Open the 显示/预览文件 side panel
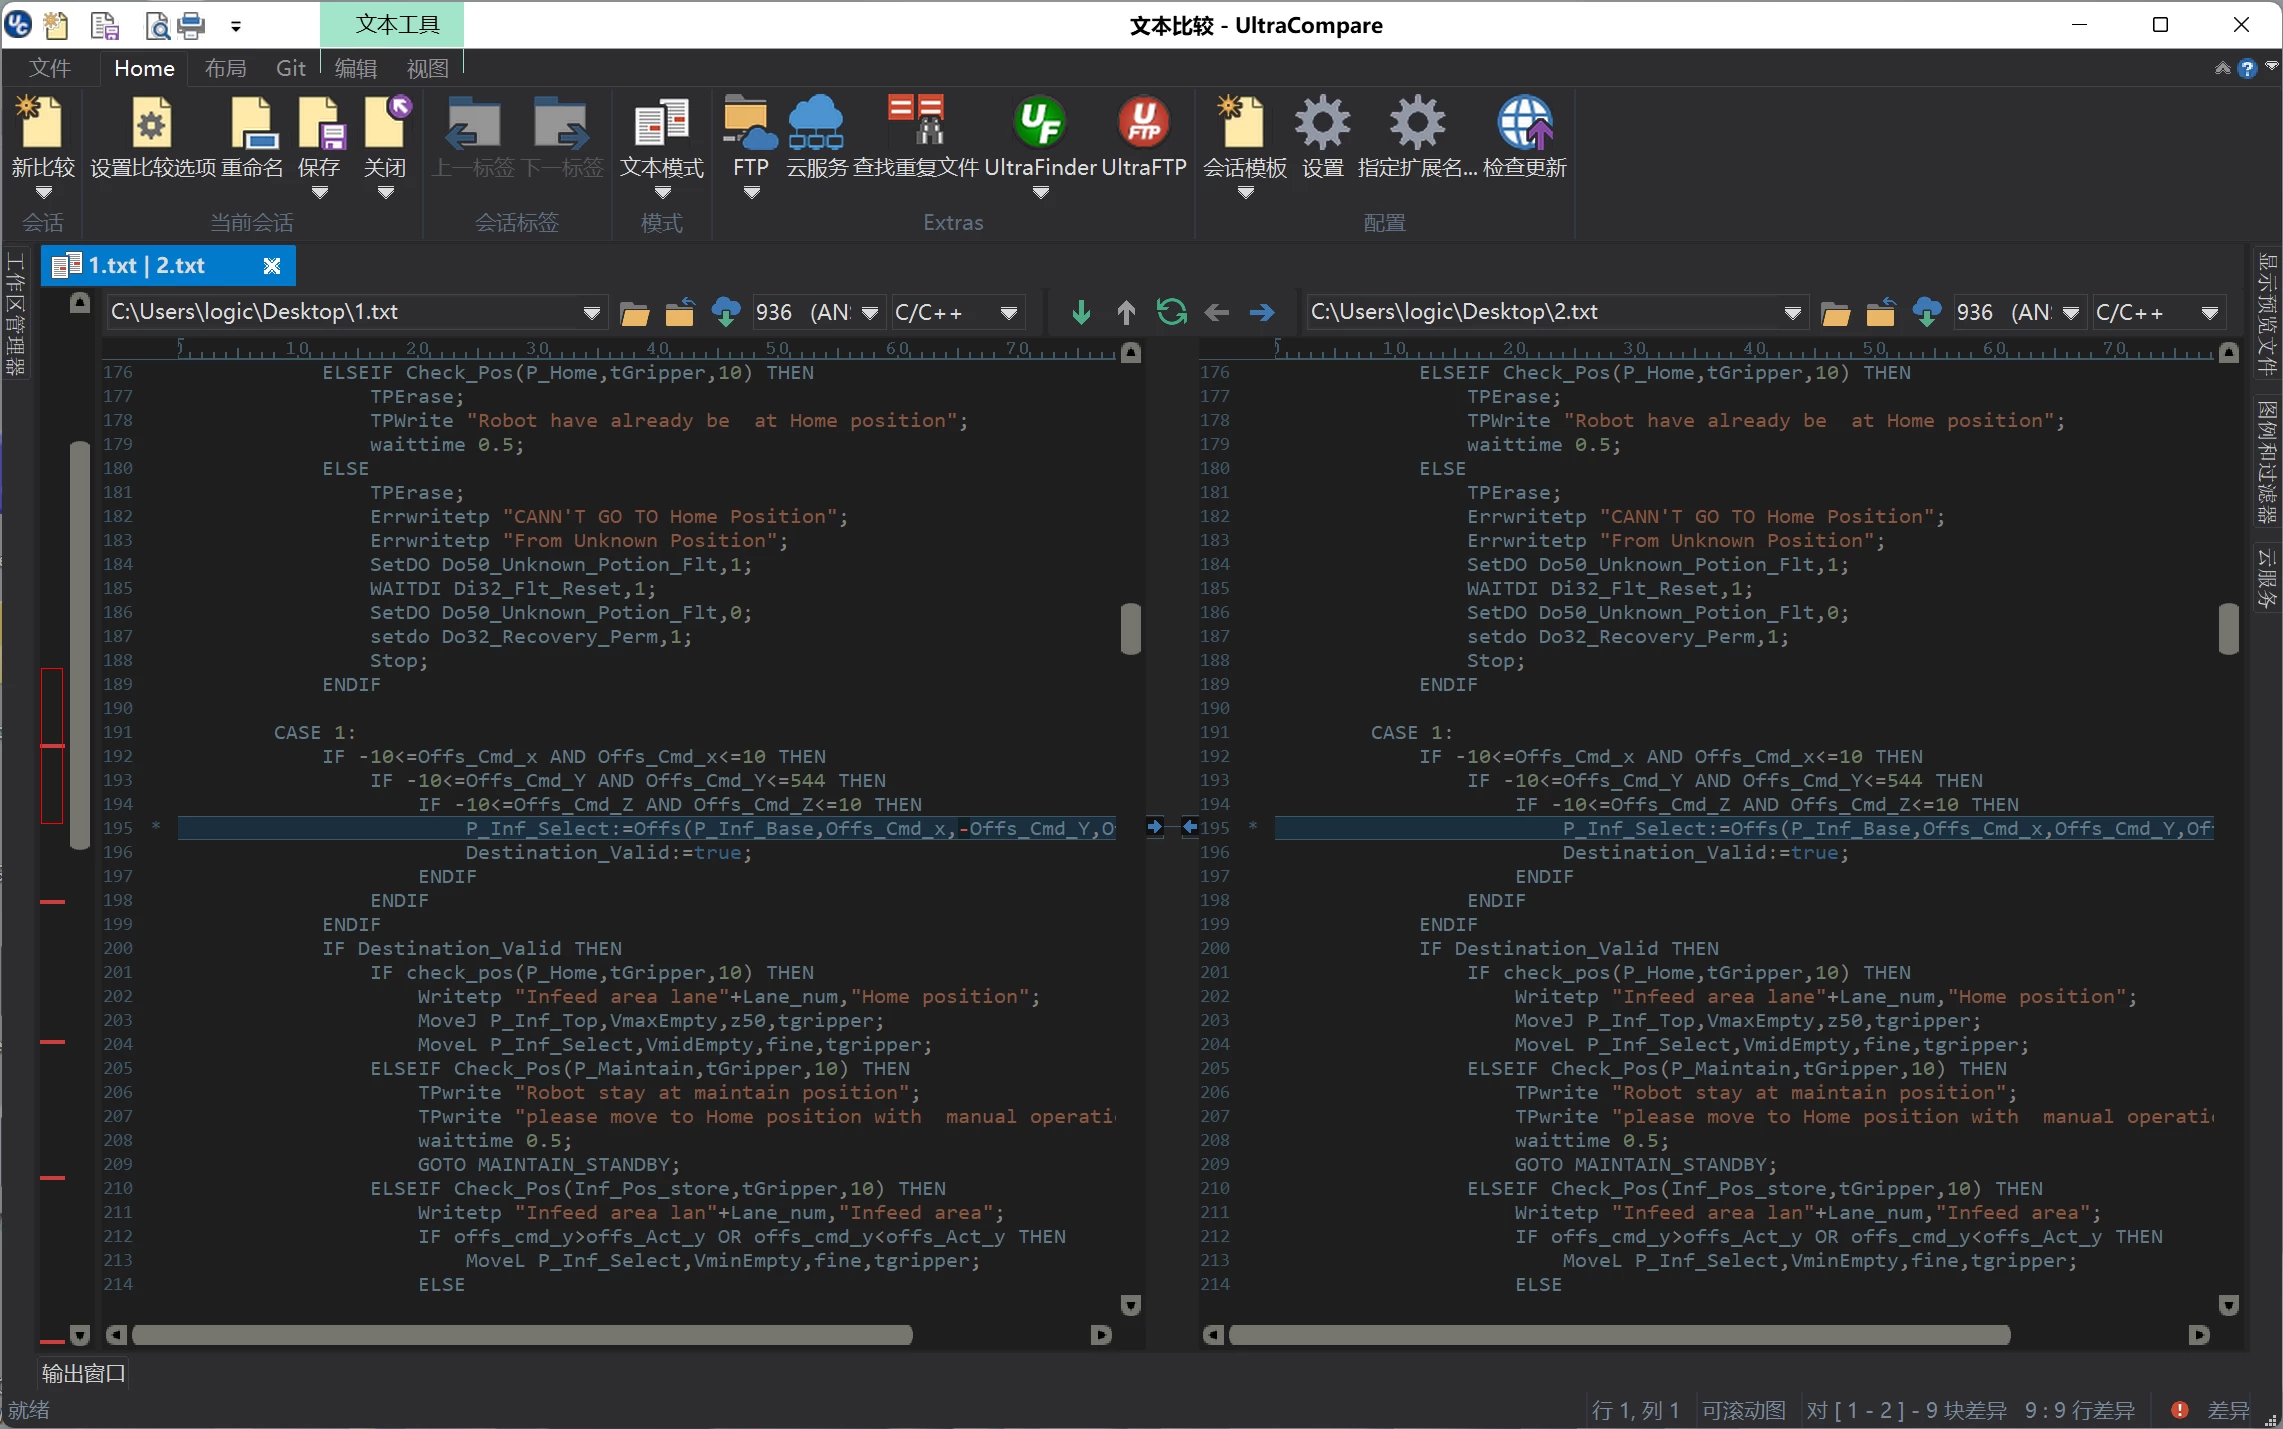The image size is (2283, 1429). pyautogui.click(x=2267, y=313)
